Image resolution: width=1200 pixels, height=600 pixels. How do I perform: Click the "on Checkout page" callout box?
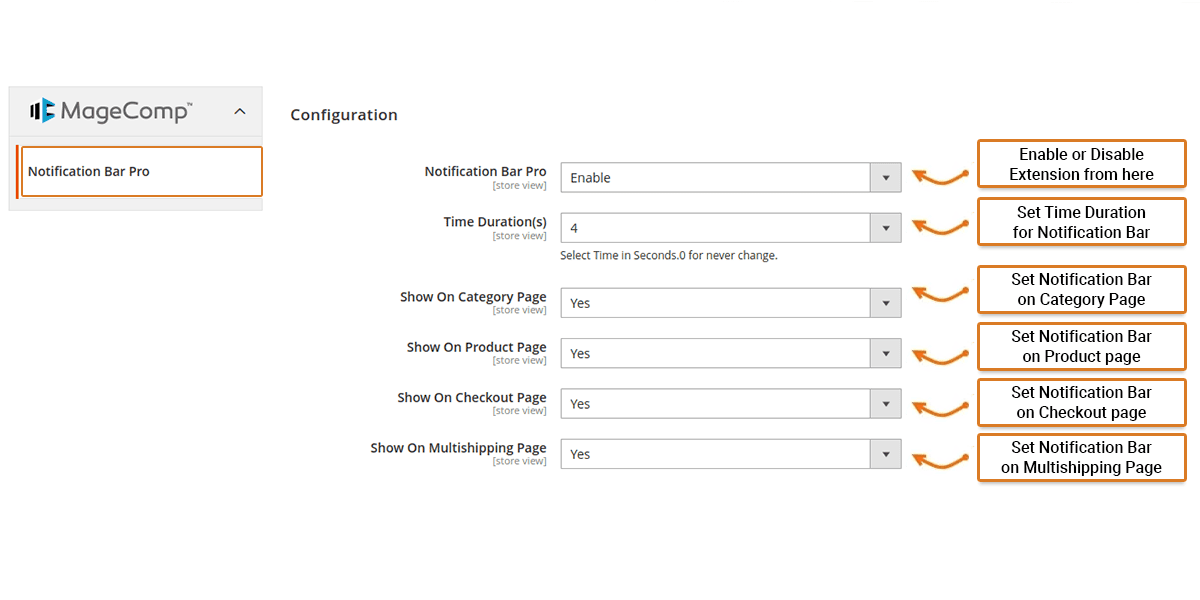tap(1081, 402)
